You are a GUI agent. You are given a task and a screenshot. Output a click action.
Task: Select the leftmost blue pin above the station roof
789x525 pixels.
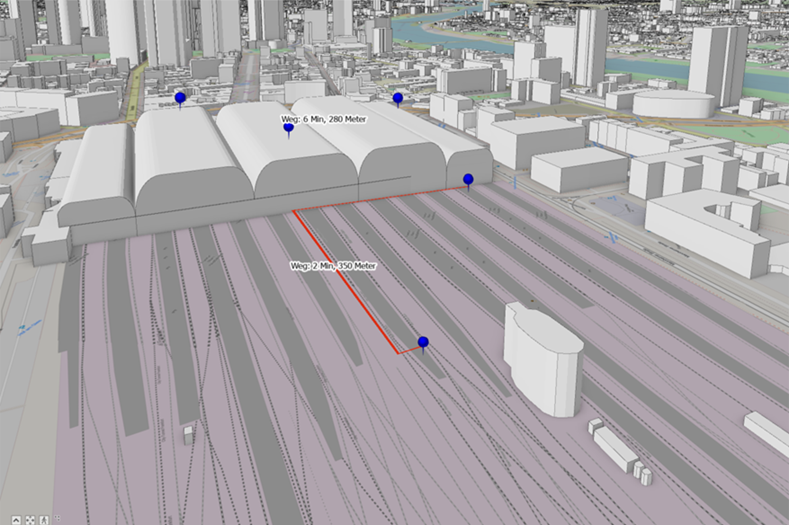tap(180, 98)
